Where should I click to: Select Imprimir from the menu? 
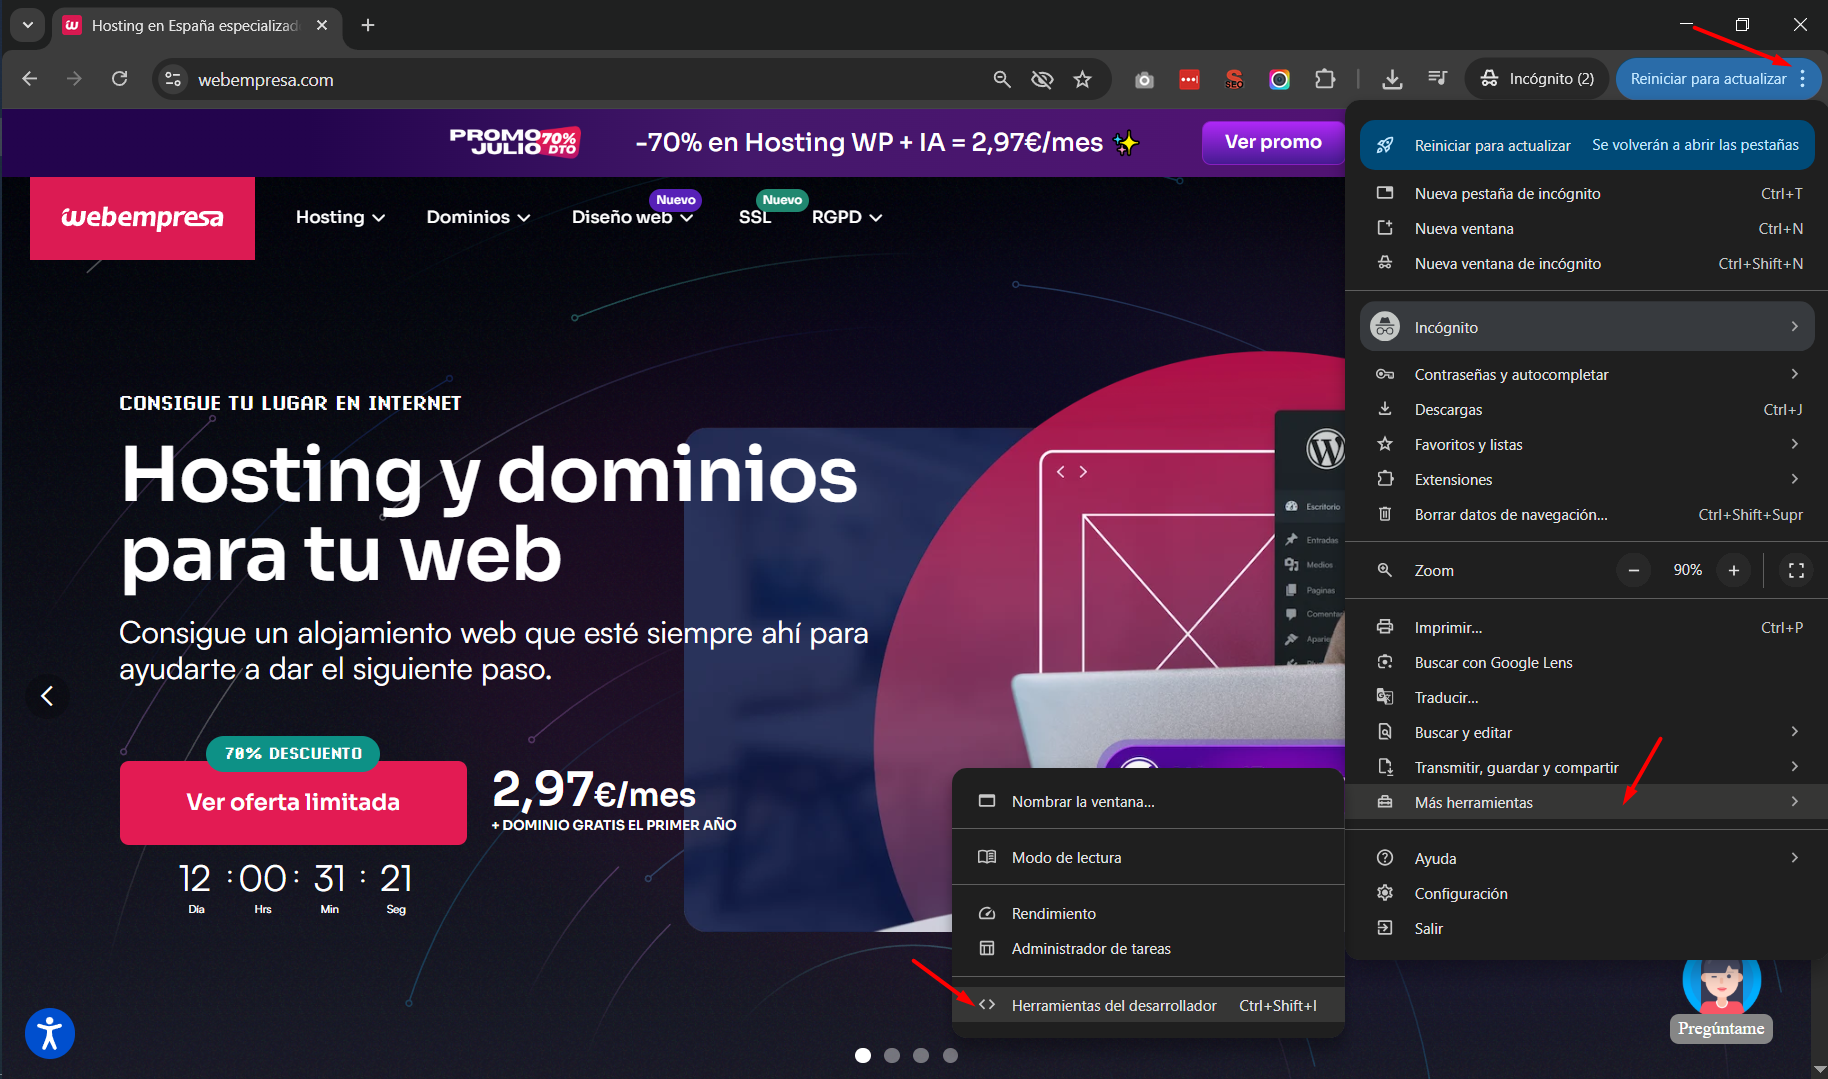[1587, 627]
